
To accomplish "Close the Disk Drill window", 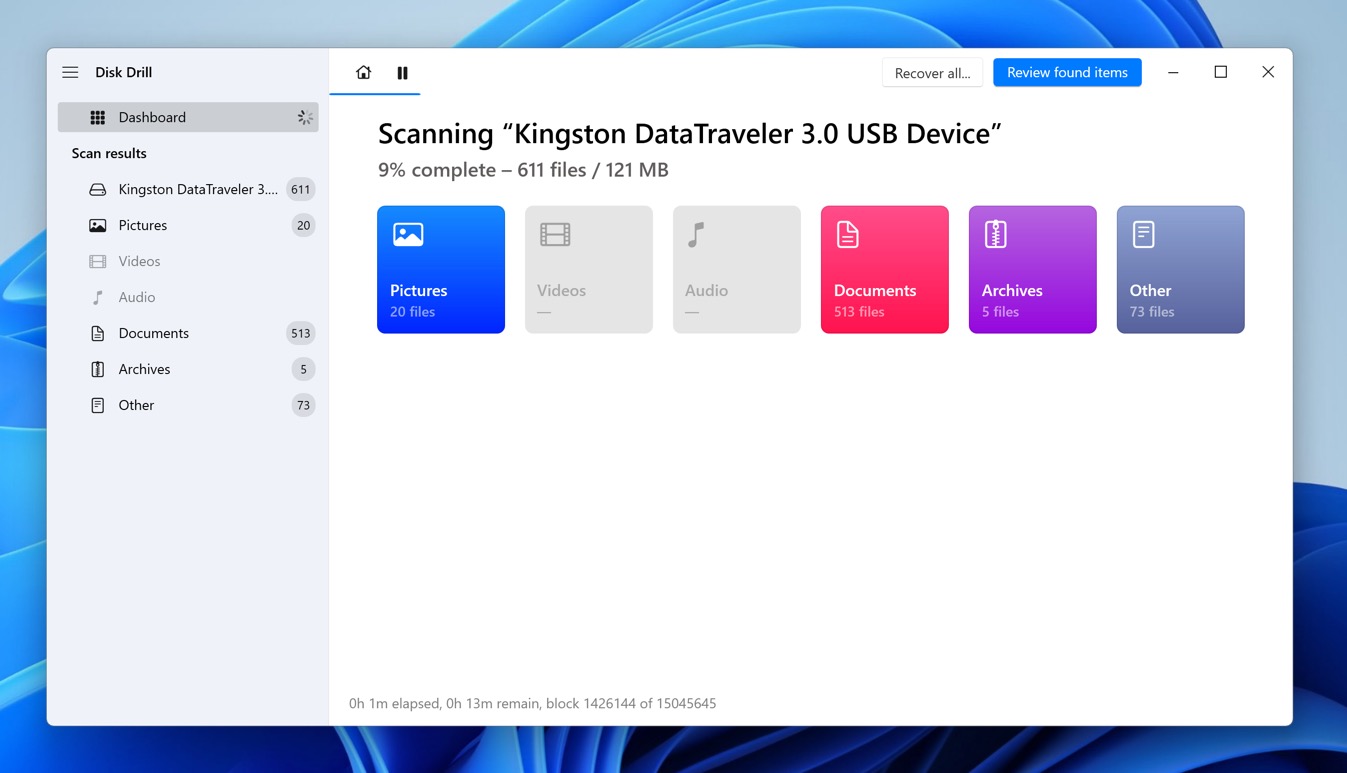I will pyautogui.click(x=1268, y=72).
